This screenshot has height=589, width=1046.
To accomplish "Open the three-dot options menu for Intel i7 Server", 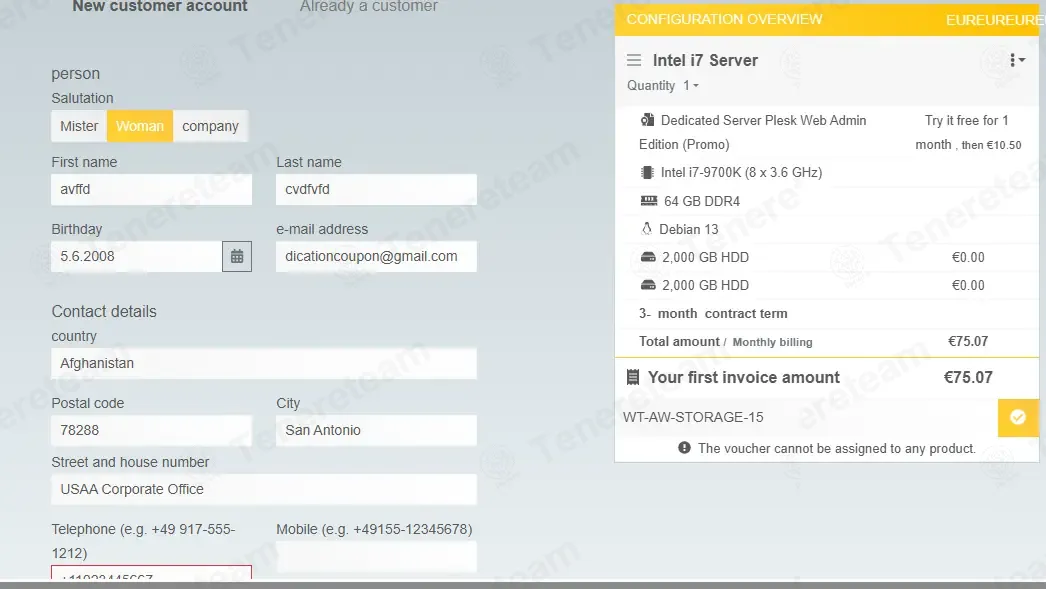I will tap(1017, 60).
